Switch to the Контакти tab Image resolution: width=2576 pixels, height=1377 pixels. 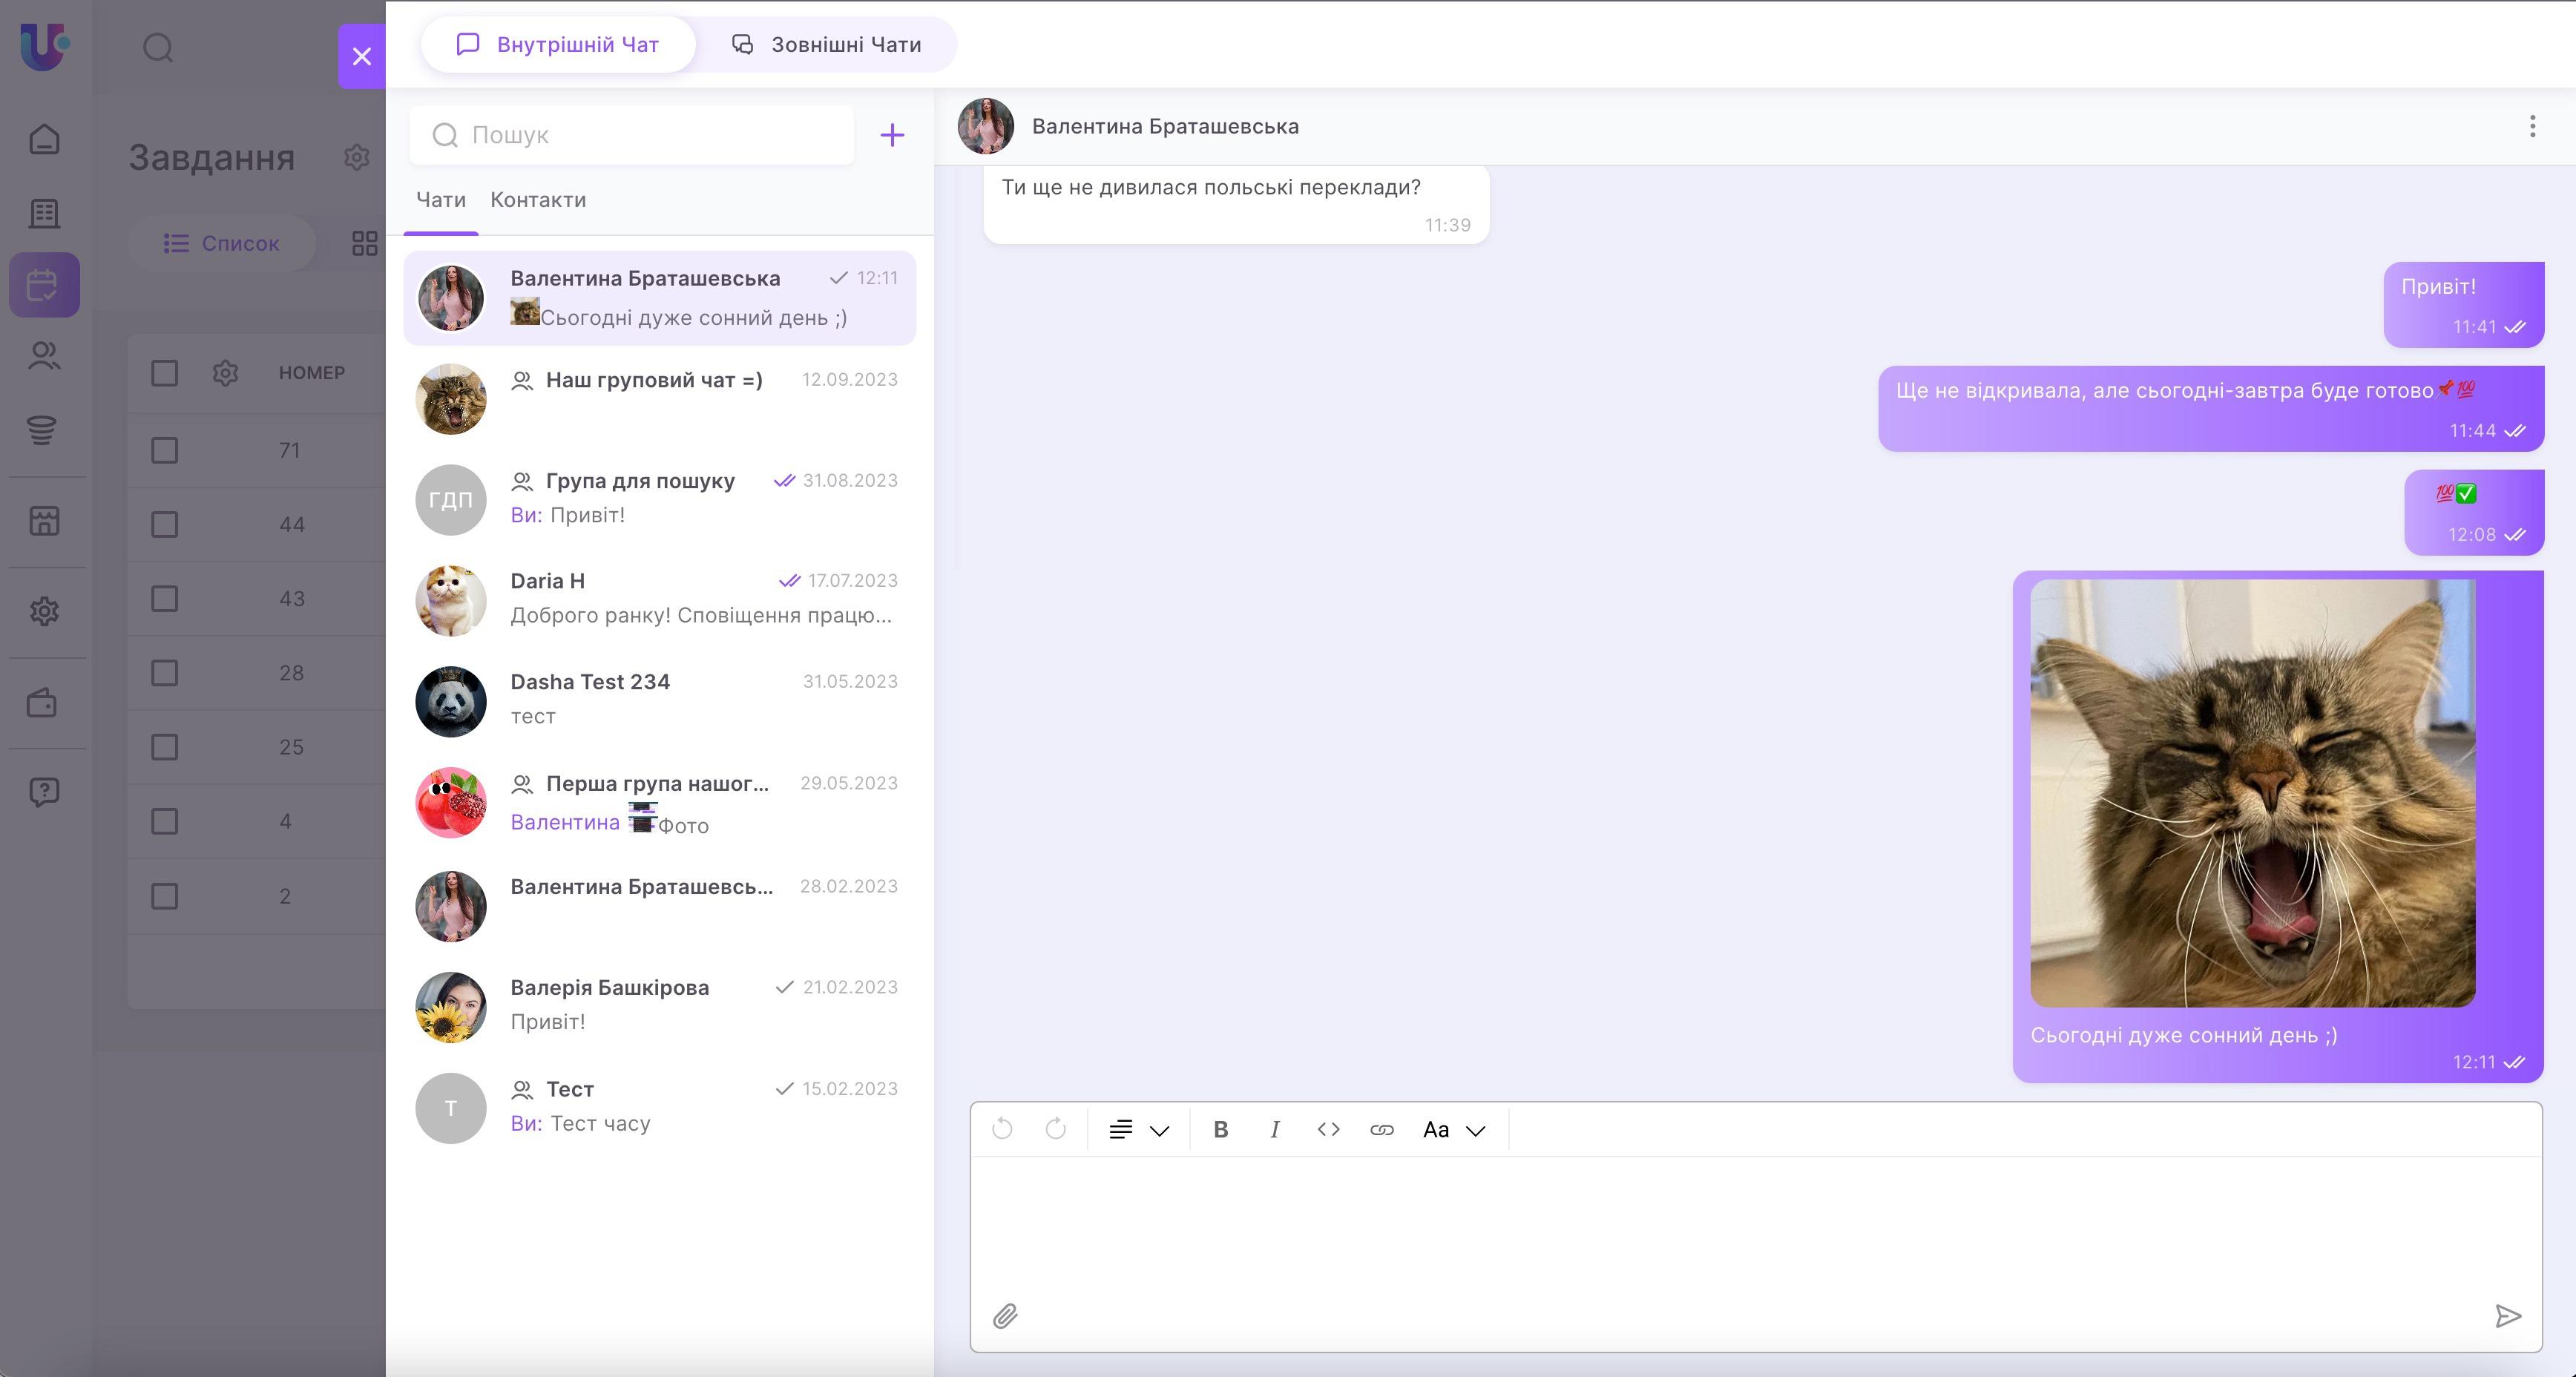click(x=538, y=200)
